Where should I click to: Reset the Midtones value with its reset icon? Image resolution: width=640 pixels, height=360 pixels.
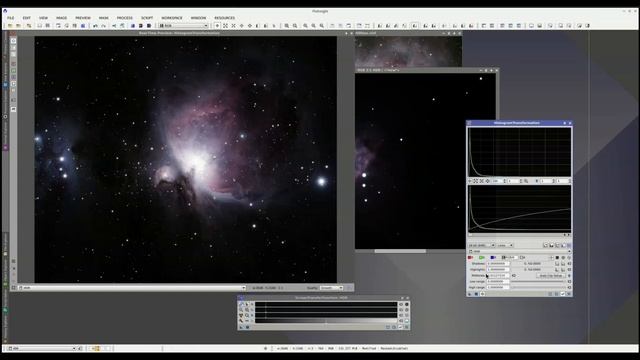tap(569, 276)
